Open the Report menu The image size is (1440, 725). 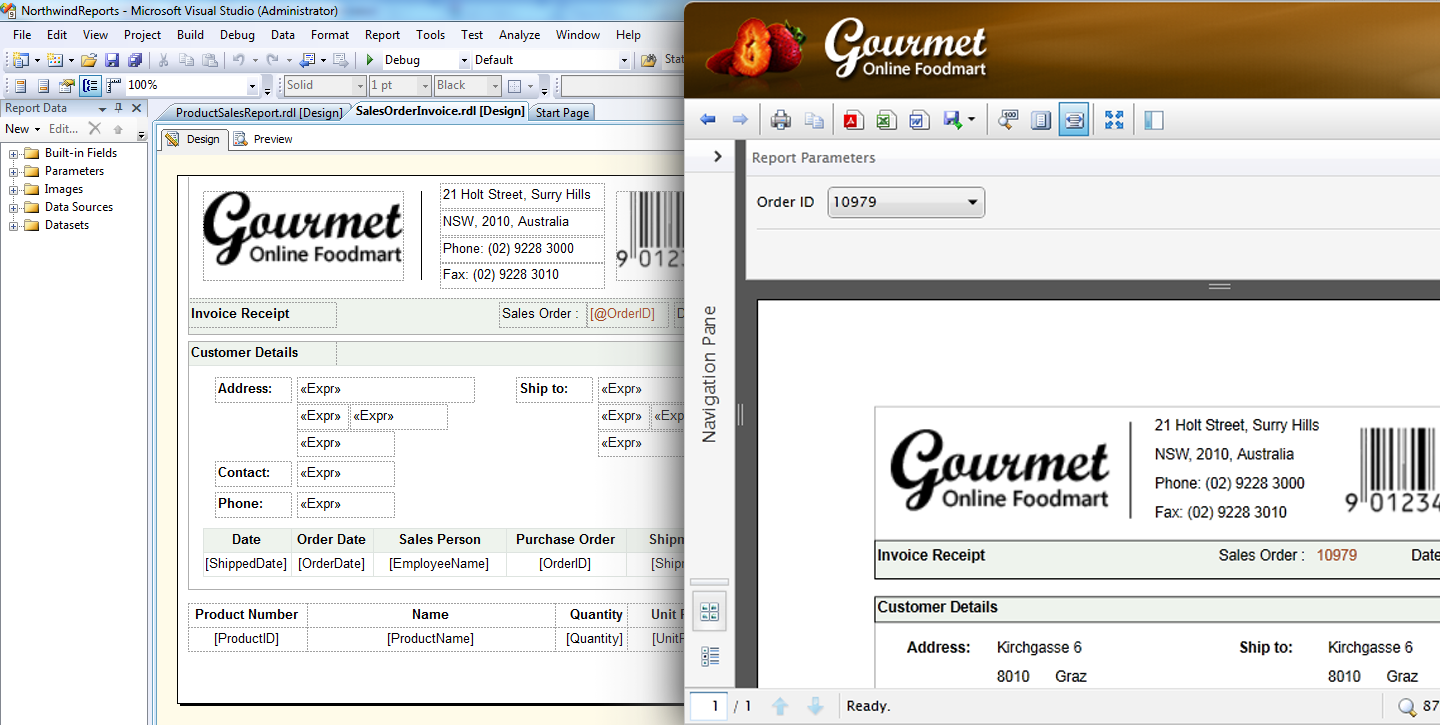[382, 34]
